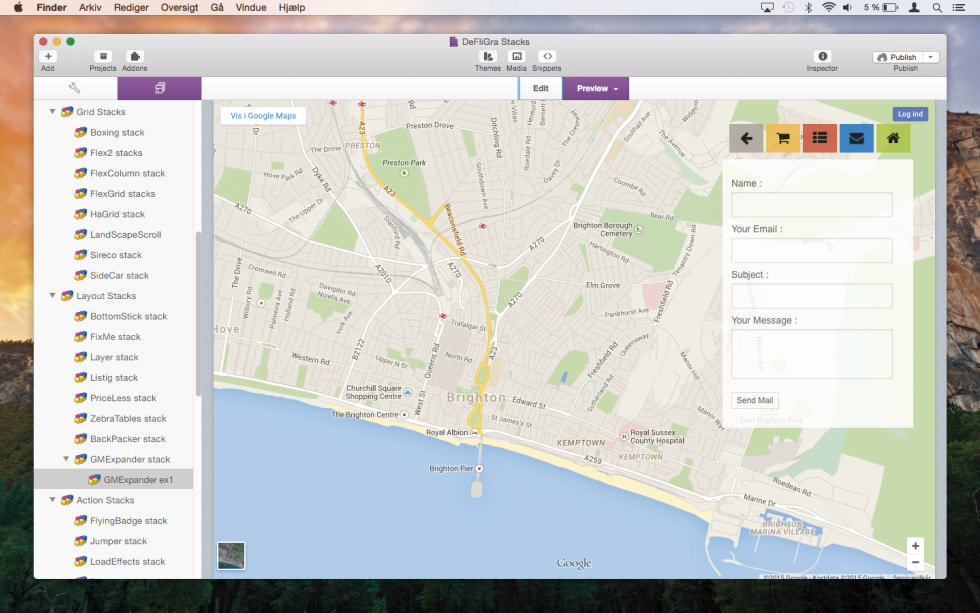Screen dimensions: 980x613
Task: Select the Layer stack page
Action: pyautogui.click(x=114, y=357)
